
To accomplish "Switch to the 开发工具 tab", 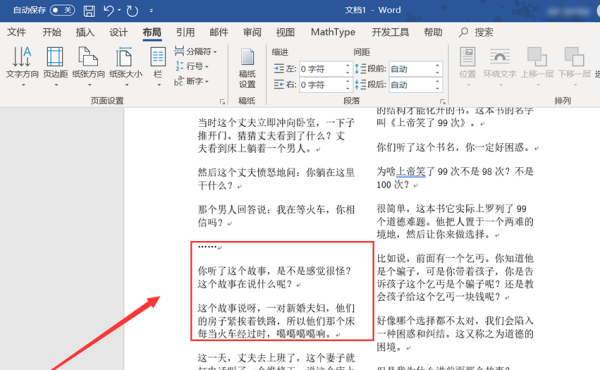I will [x=390, y=32].
